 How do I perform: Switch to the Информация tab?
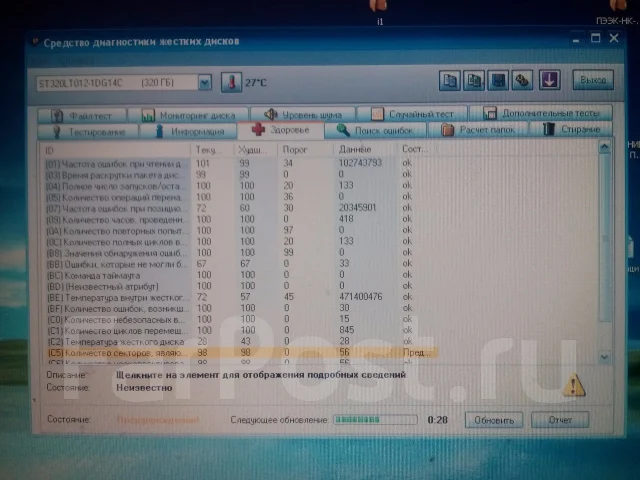coord(188,131)
